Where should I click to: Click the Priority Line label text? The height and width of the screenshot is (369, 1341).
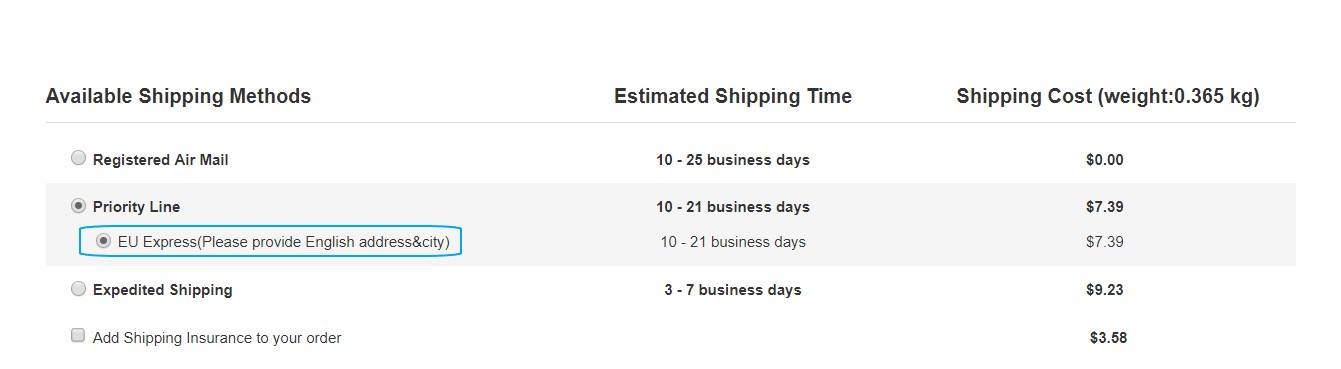click(137, 207)
